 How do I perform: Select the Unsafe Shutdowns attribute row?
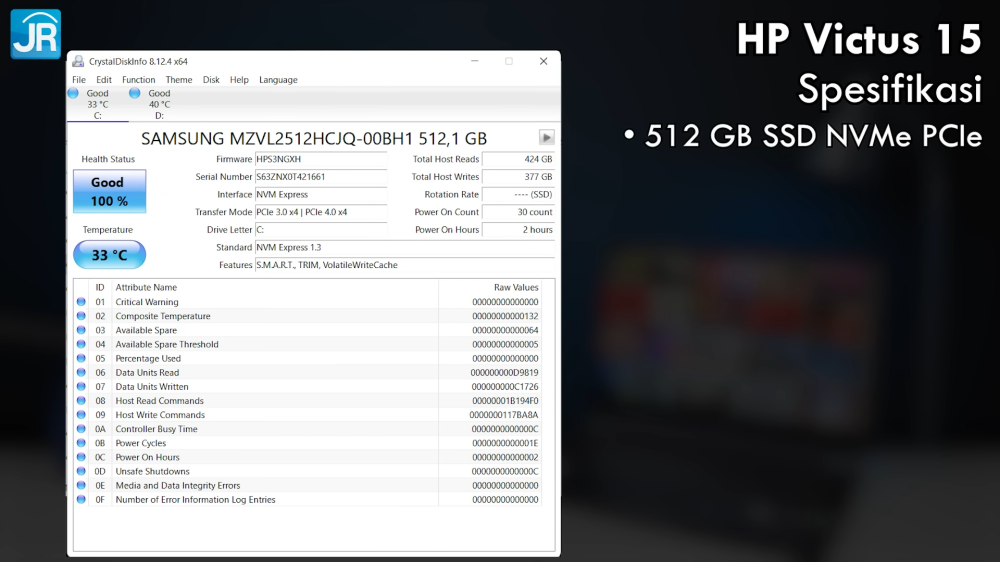[152, 471]
